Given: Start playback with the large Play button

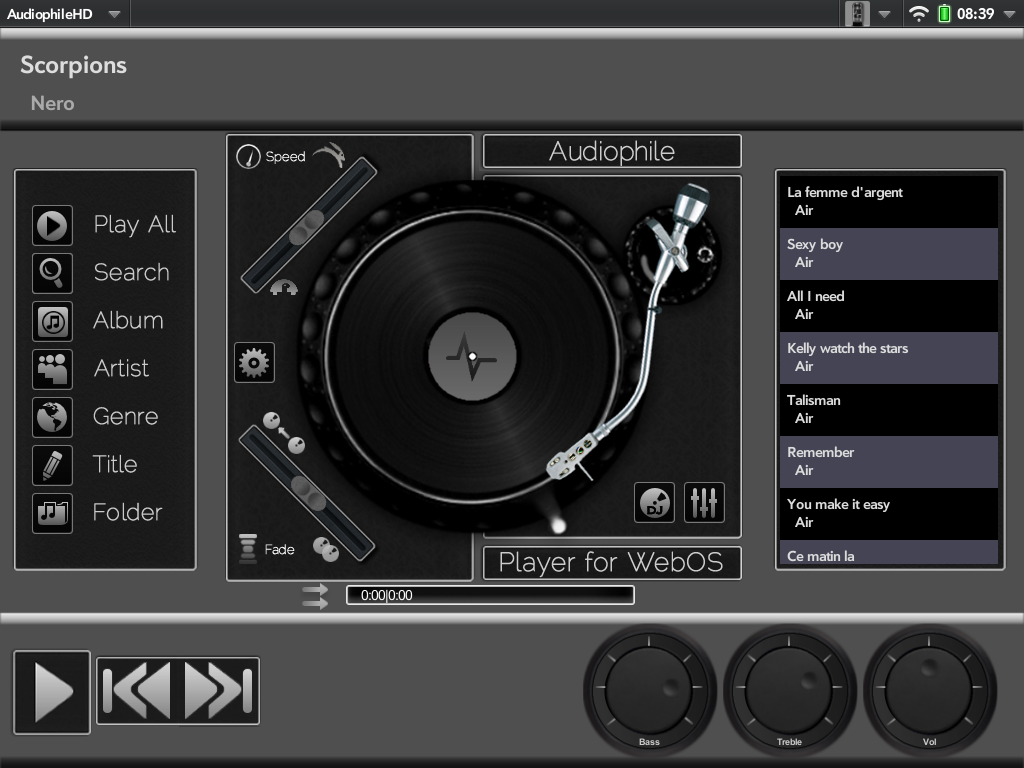Looking at the screenshot, I should coord(52,692).
